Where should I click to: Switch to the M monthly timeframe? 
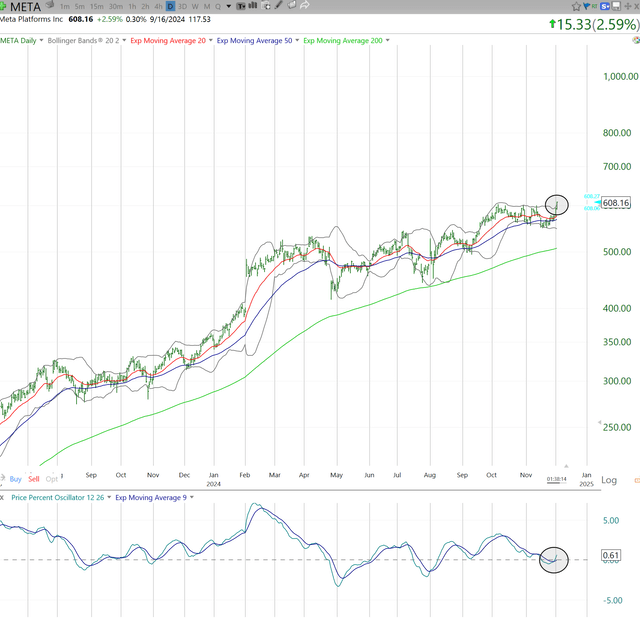(207, 6)
